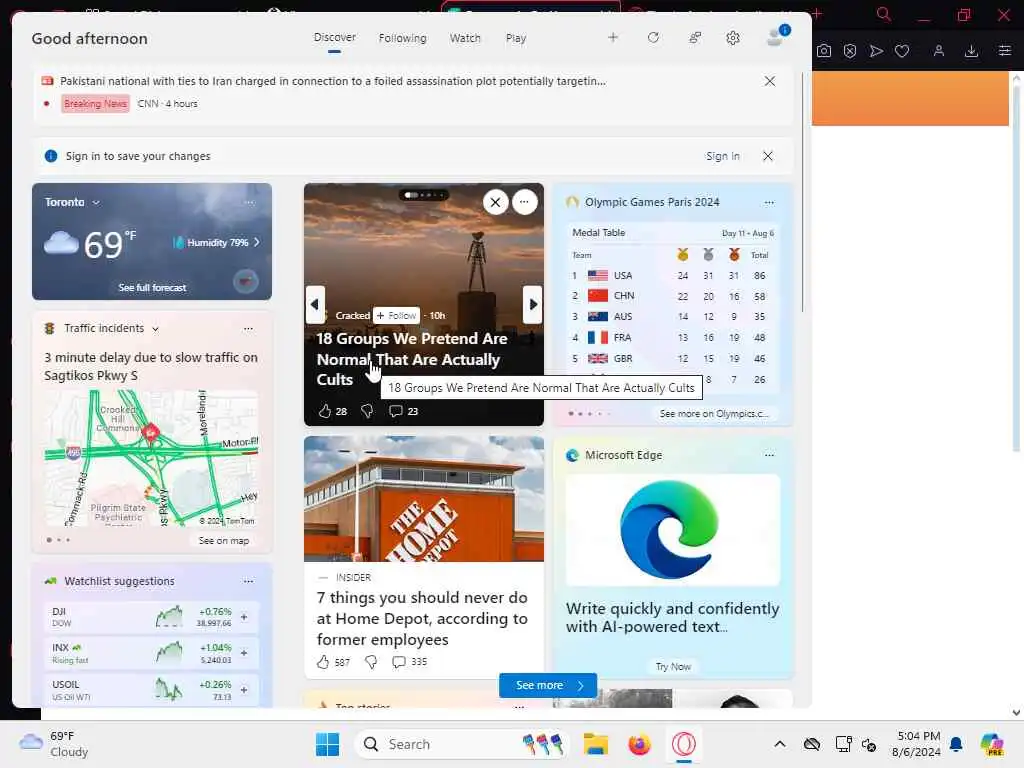Dislike the 18 Groups article
Image resolution: width=1024 pixels, height=768 pixels.
click(x=367, y=411)
